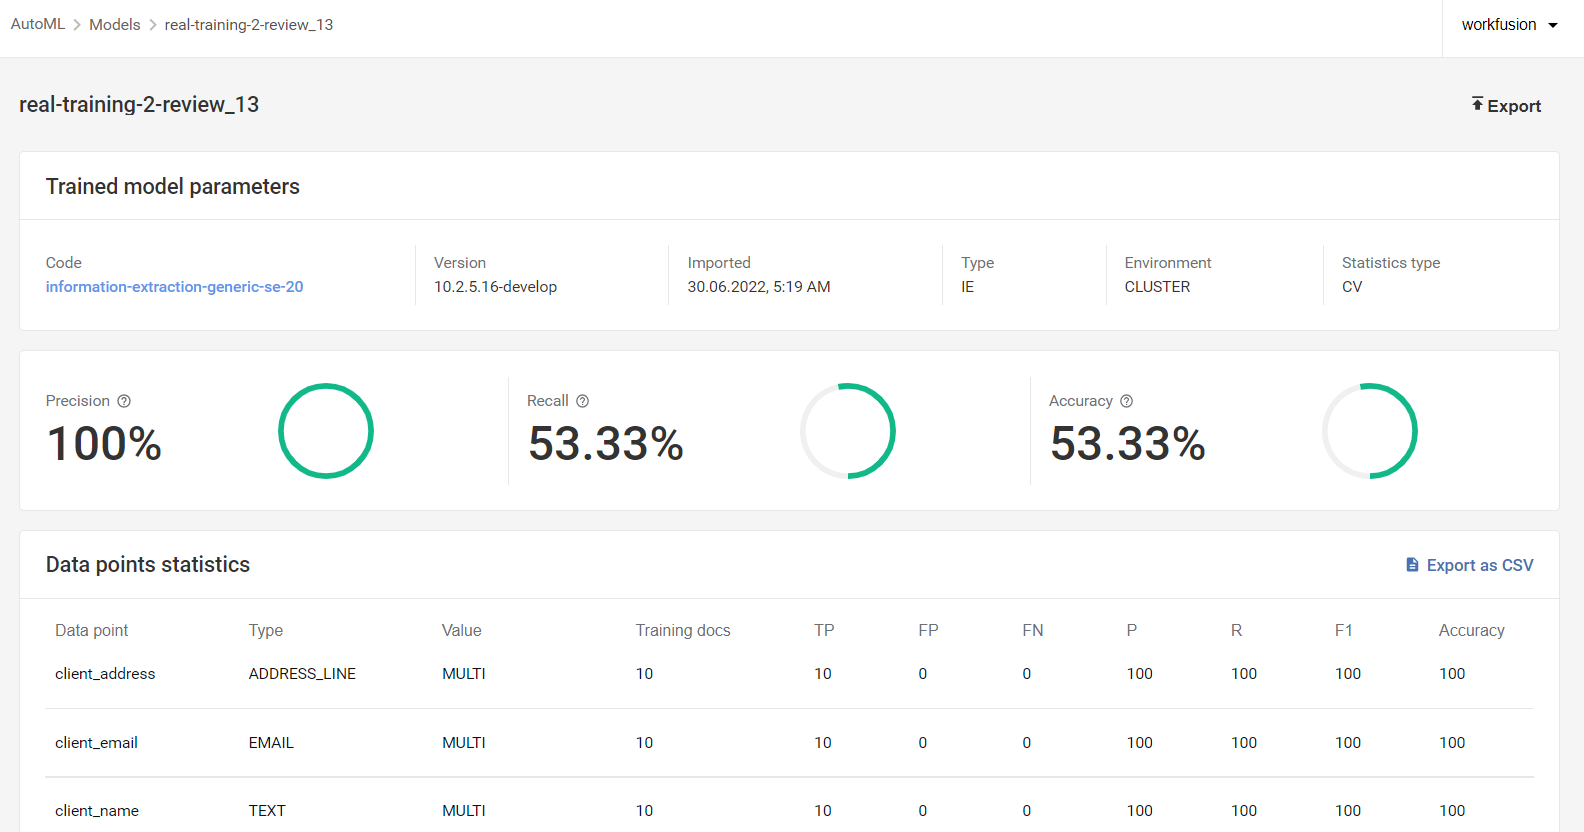
Task: Open information-extraction-generic-se-20 code link
Action: click(x=174, y=287)
